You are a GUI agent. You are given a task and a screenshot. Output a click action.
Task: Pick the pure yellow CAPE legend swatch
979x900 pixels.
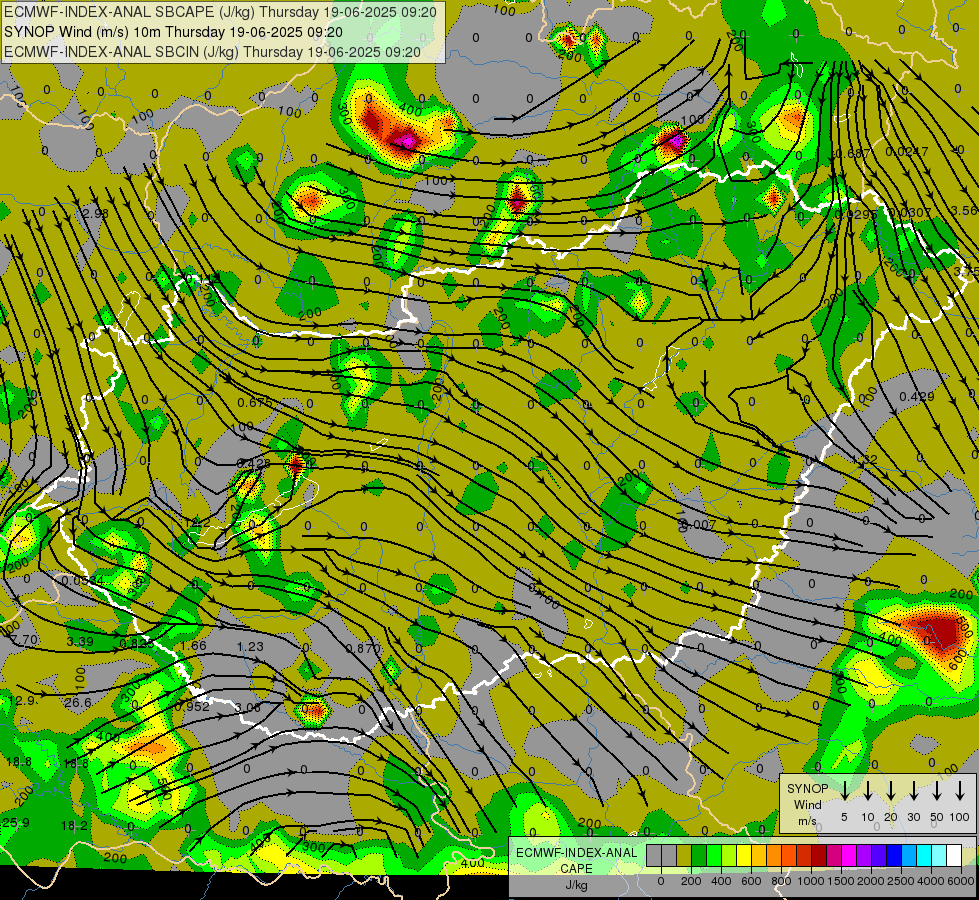click(x=744, y=855)
